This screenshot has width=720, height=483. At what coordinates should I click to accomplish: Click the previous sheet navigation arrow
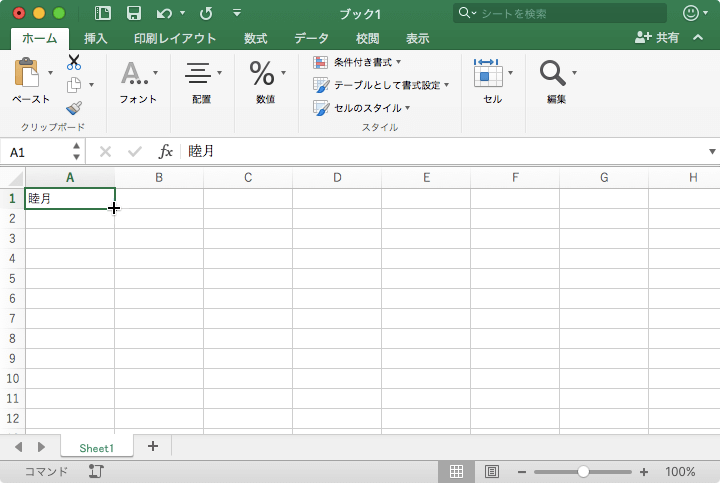pos(19,447)
